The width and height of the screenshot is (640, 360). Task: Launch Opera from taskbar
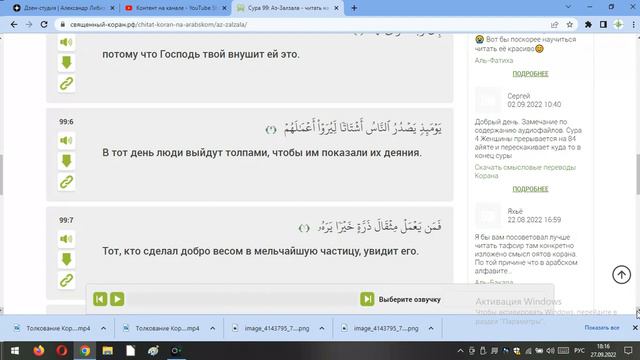pos(62,351)
